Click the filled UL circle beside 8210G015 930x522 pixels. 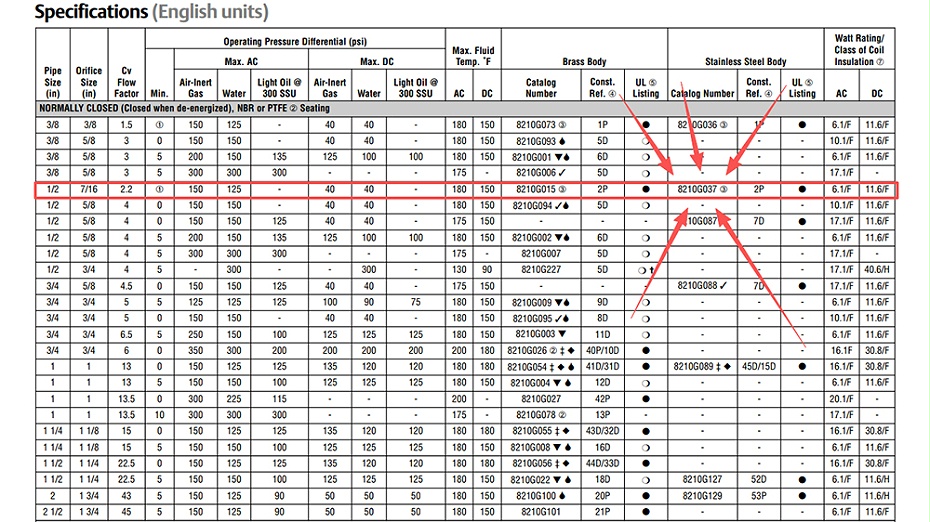click(x=646, y=188)
